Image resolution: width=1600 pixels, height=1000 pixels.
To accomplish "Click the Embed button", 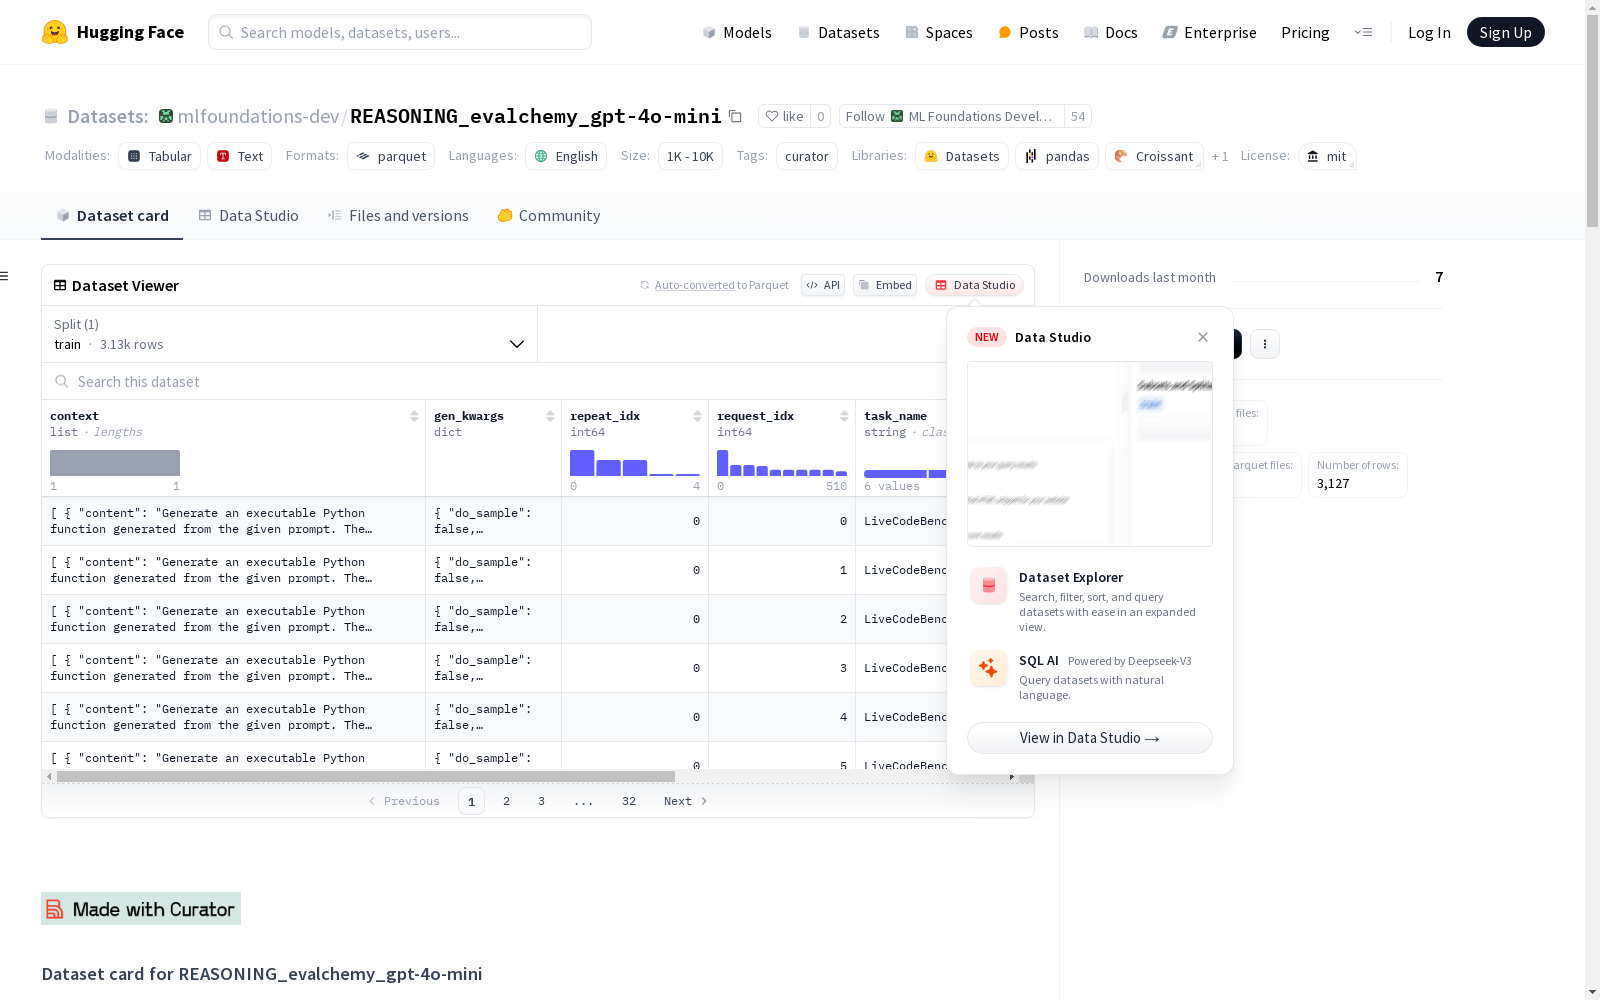I will [885, 285].
